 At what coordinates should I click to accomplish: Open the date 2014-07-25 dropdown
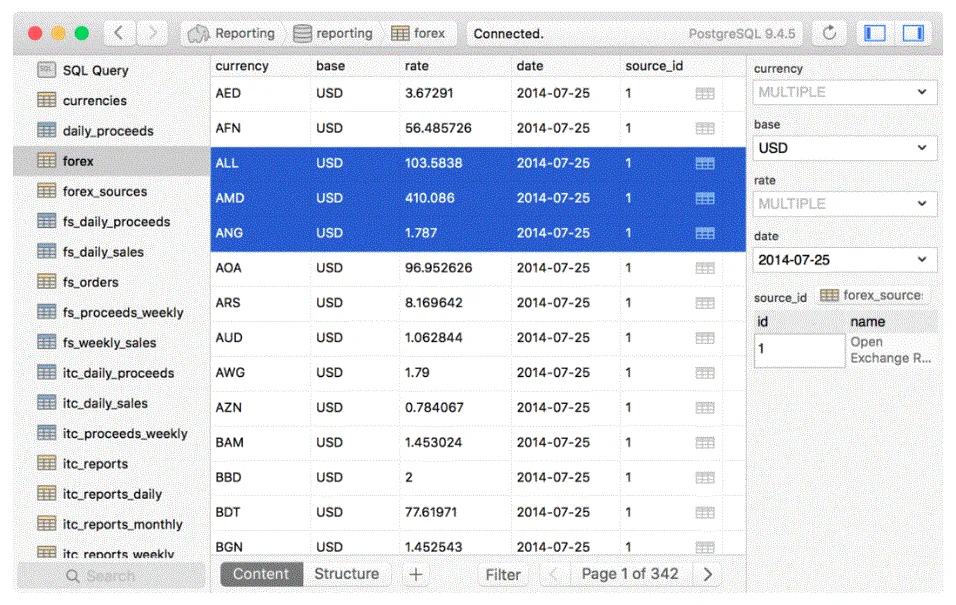(x=844, y=260)
